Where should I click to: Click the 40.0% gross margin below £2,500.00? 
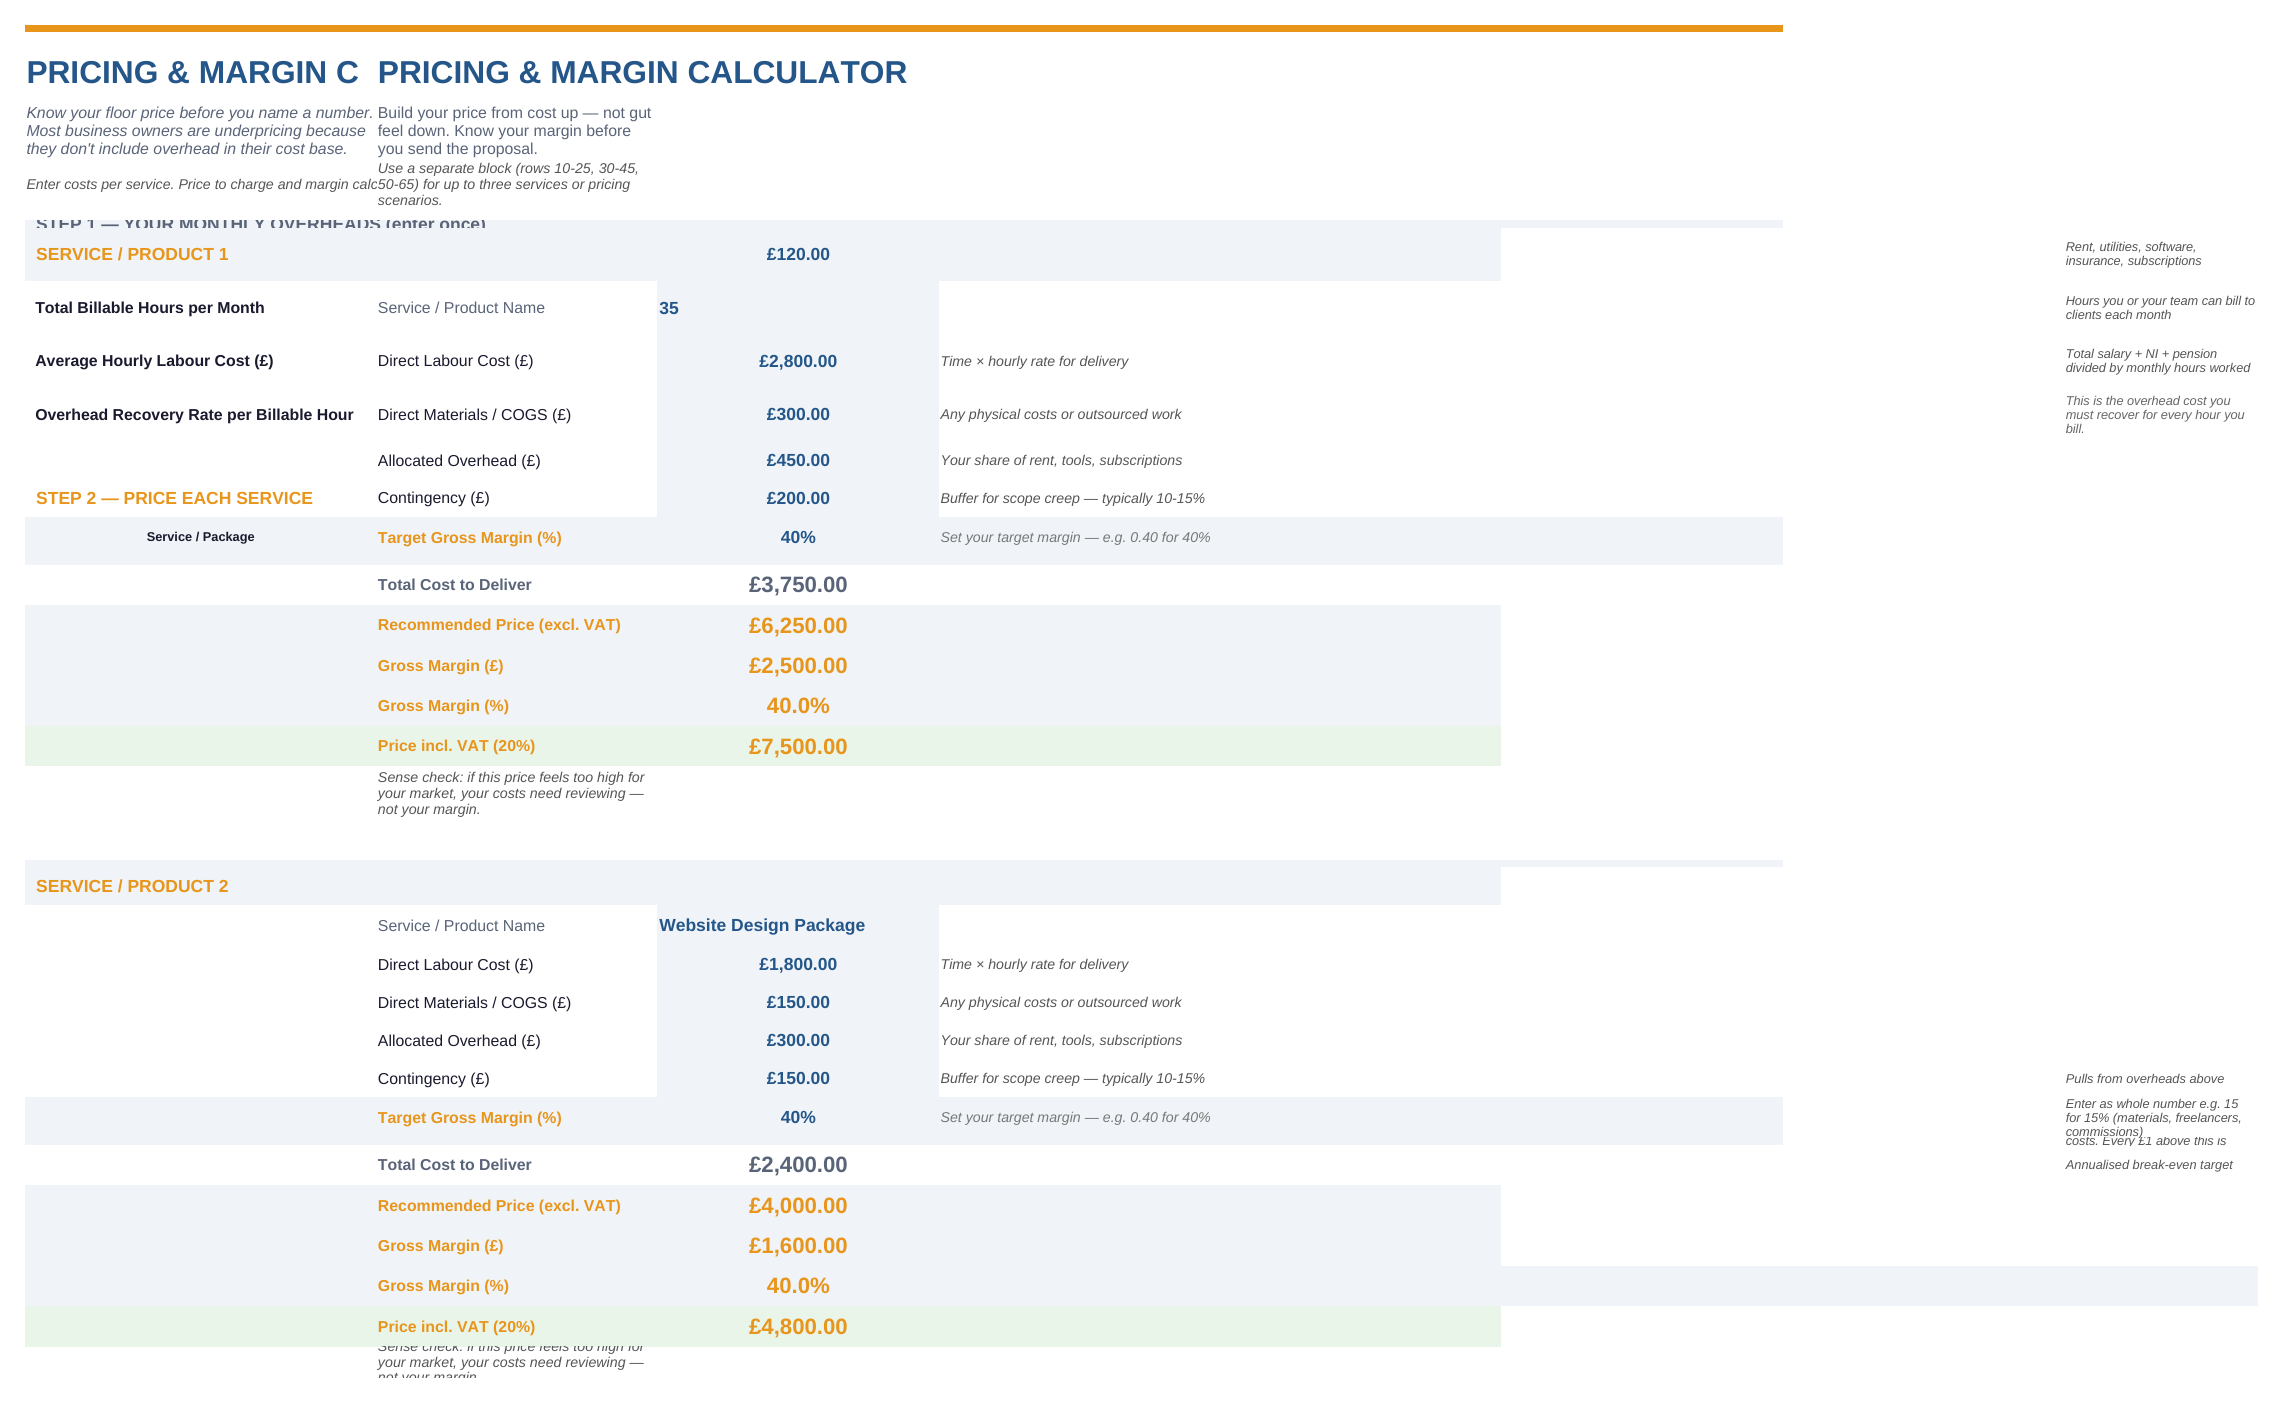[x=798, y=706]
